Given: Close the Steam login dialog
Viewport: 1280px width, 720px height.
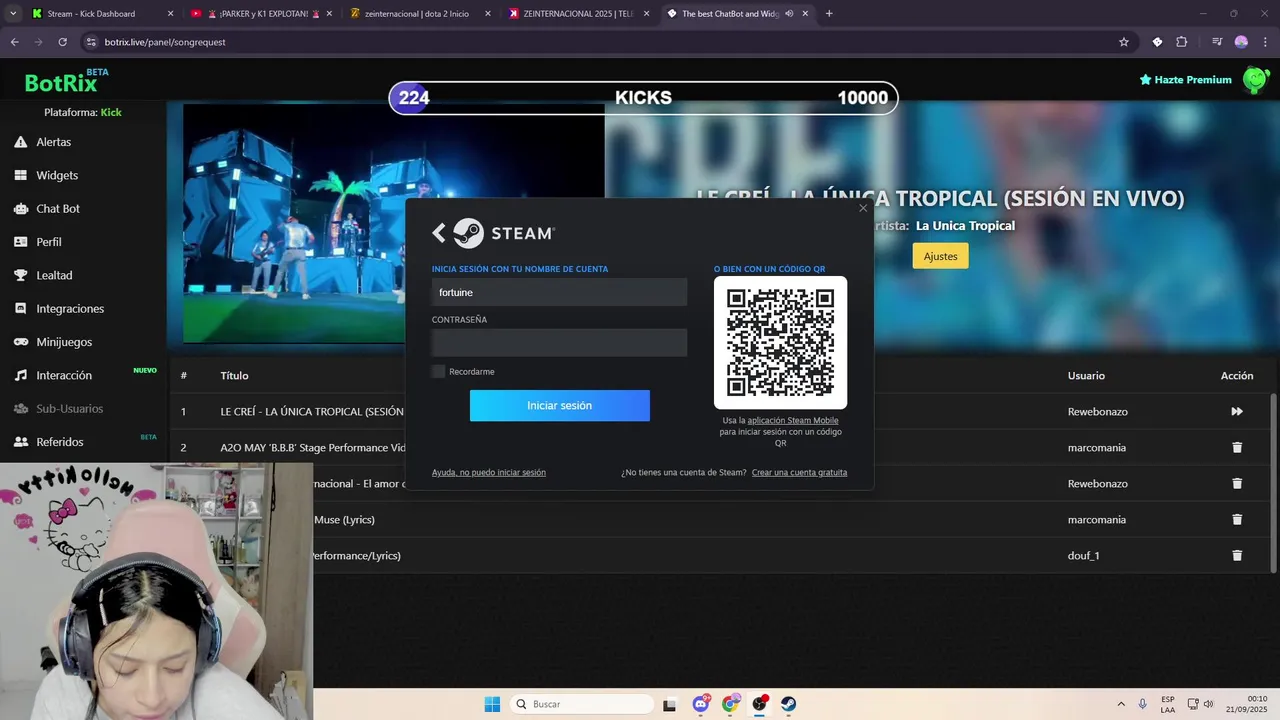Looking at the screenshot, I should pos(863,208).
